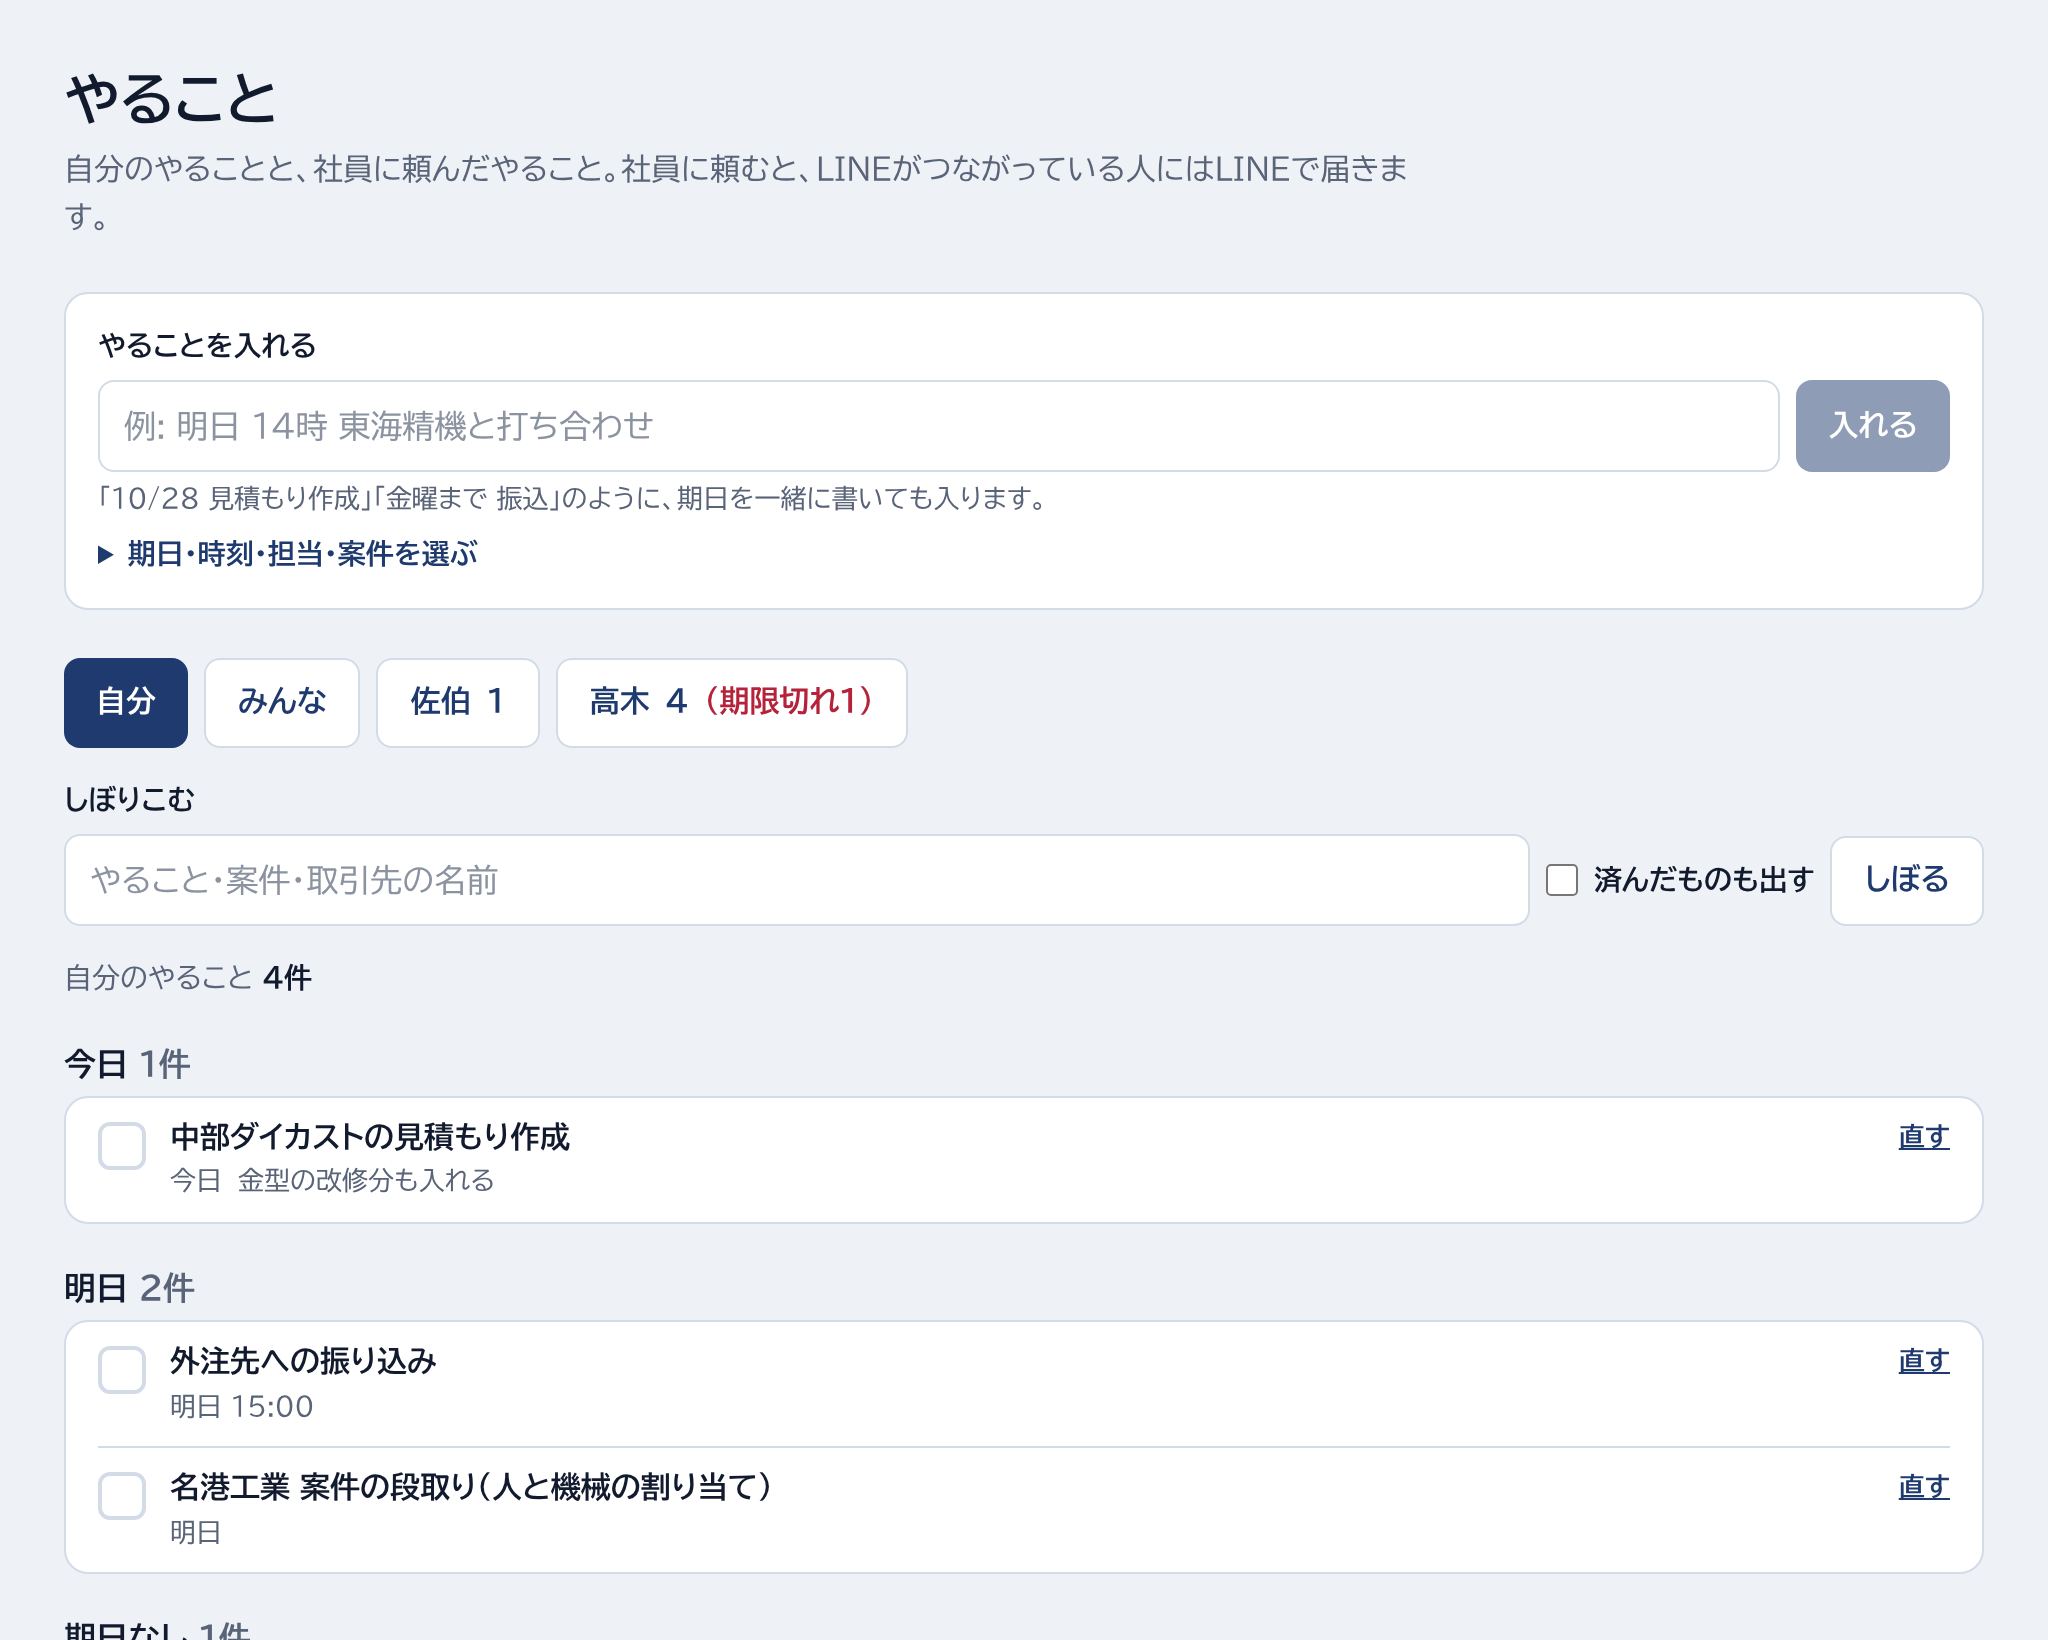Open the 高木 4 (期限切れ1) tab
The image size is (2048, 1640).
732,702
